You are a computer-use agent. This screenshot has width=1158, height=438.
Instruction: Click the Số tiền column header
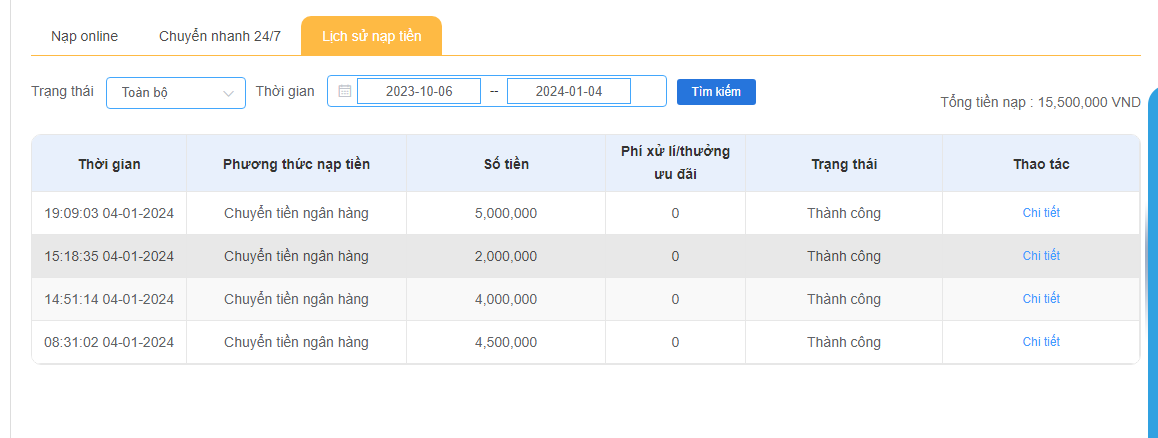(x=505, y=164)
